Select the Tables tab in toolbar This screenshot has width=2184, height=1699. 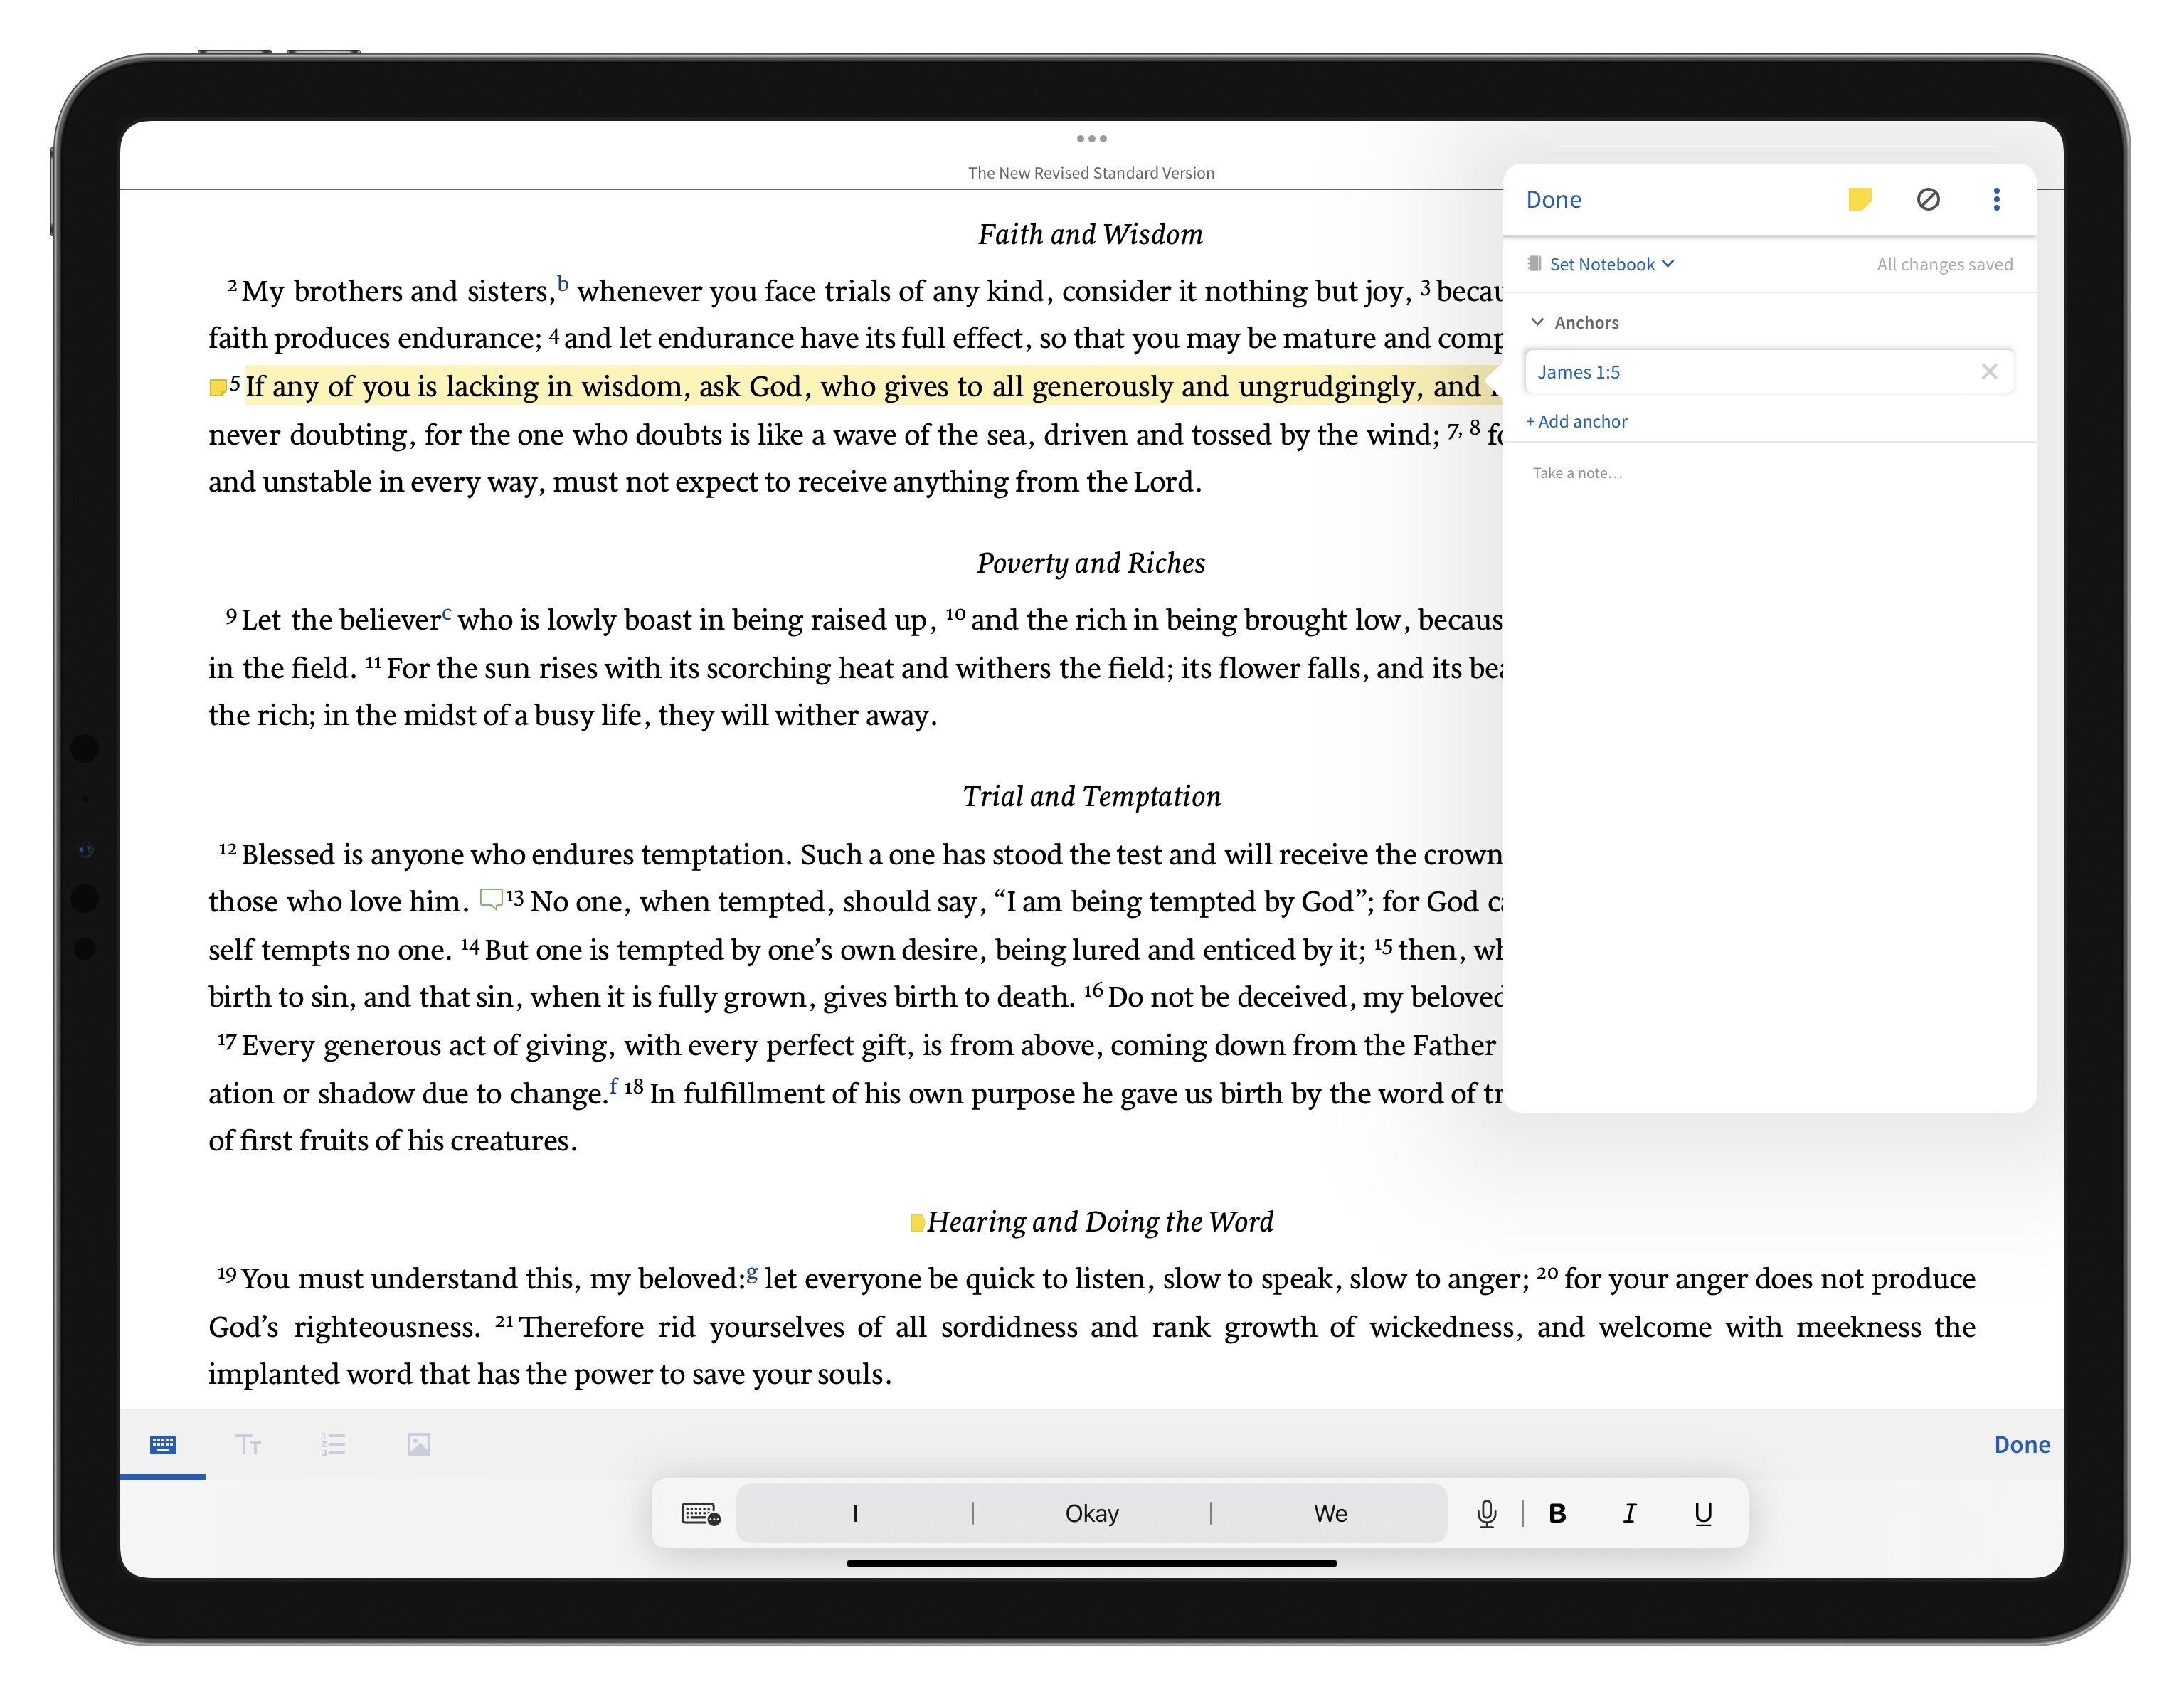point(163,1444)
